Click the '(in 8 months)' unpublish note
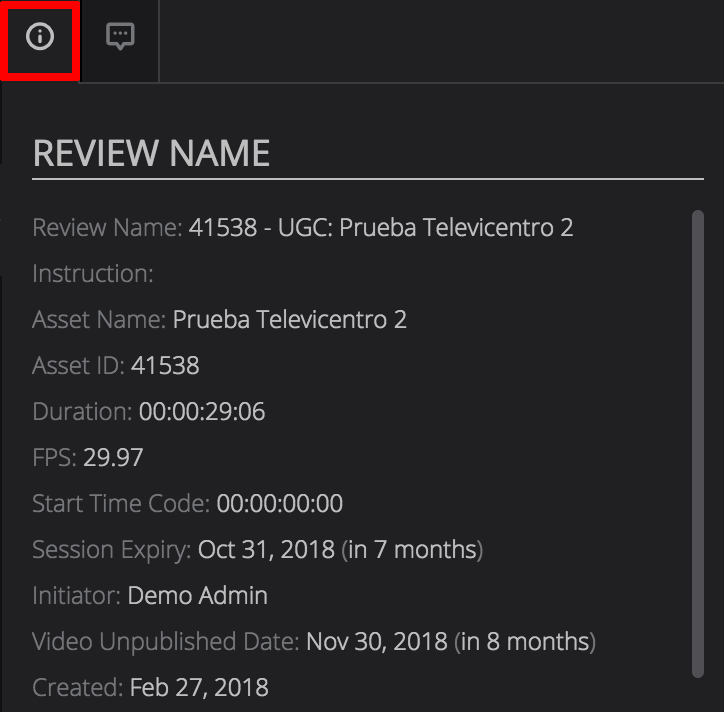The width and height of the screenshot is (724, 712). (525, 642)
